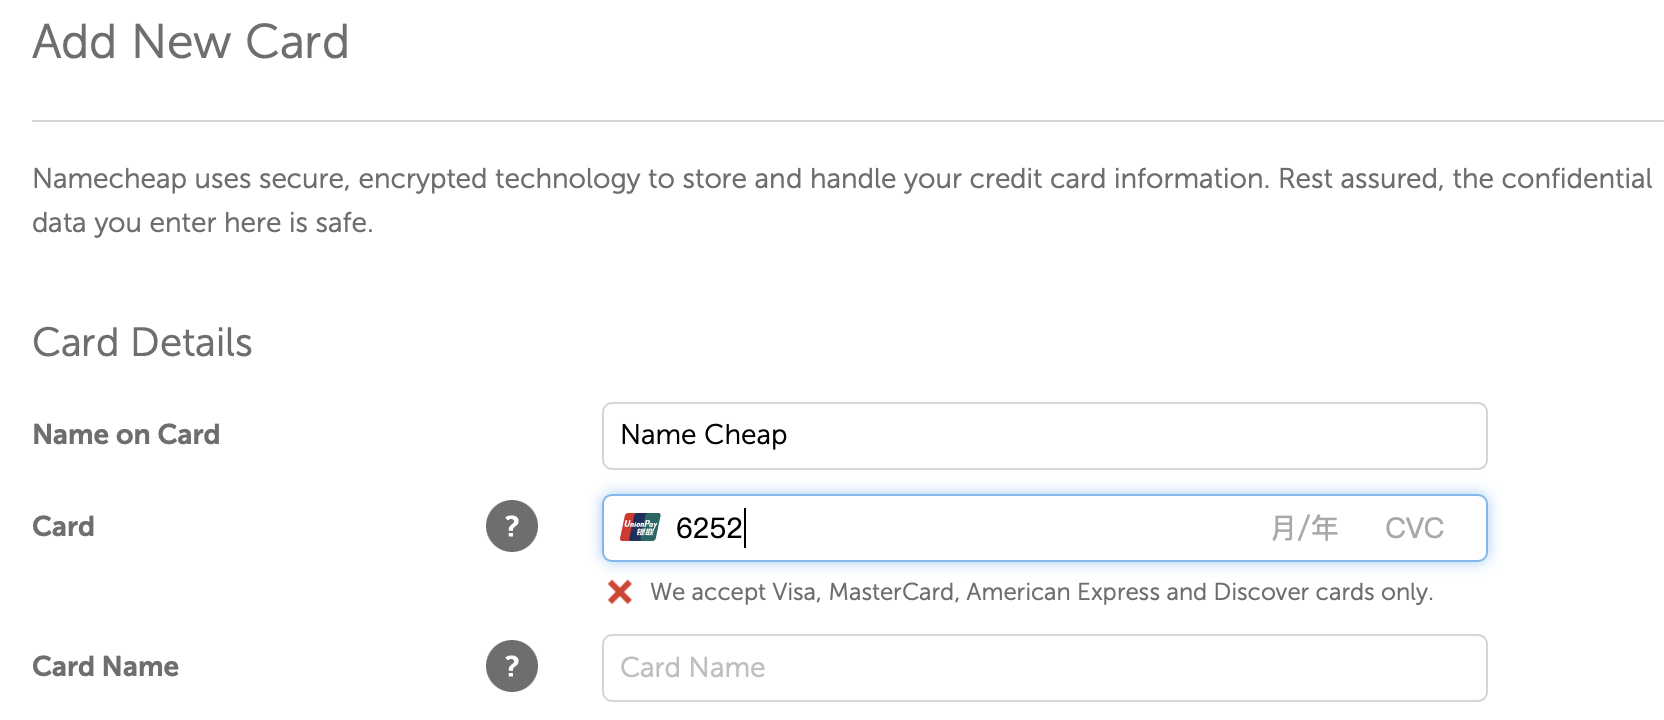Click the UnionPay card brand icon
Screen dimensions: 1664x720
[x=640, y=527]
